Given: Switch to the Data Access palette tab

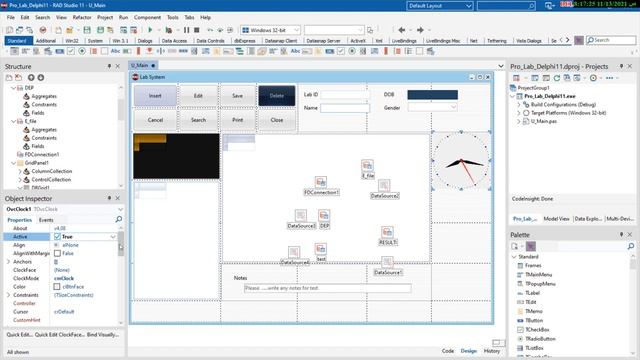Looking at the screenshot, I should point(174,41).
